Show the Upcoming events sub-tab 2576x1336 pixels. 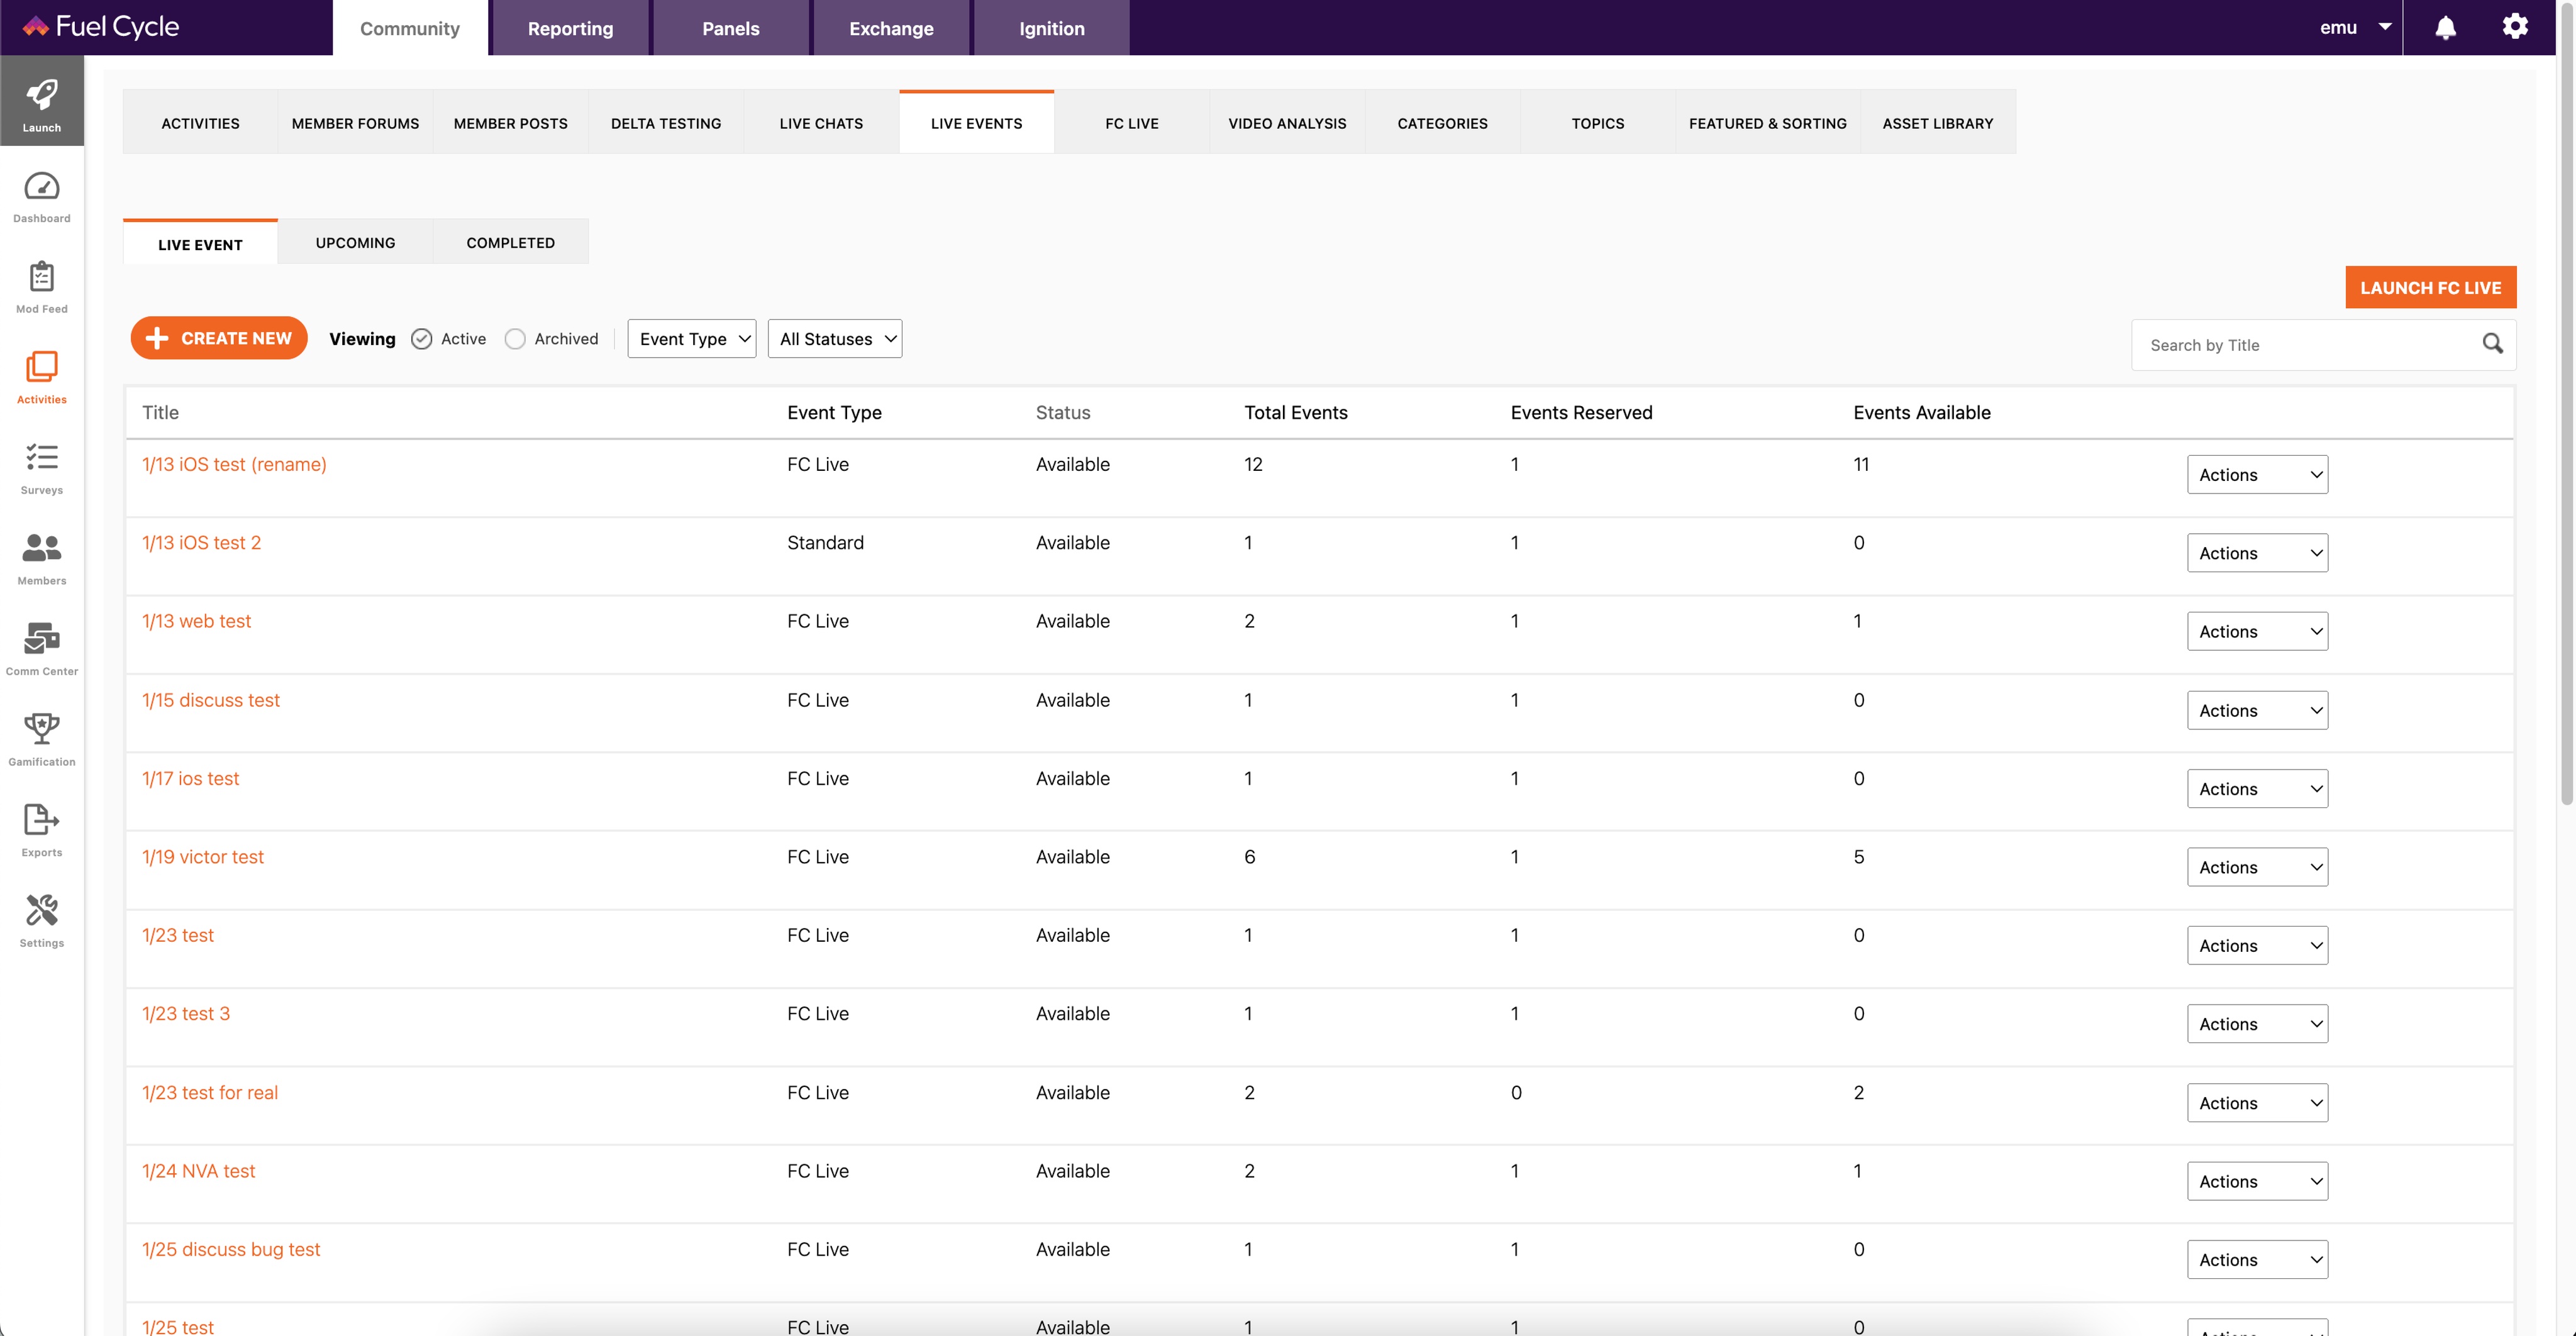pos(355,242)
